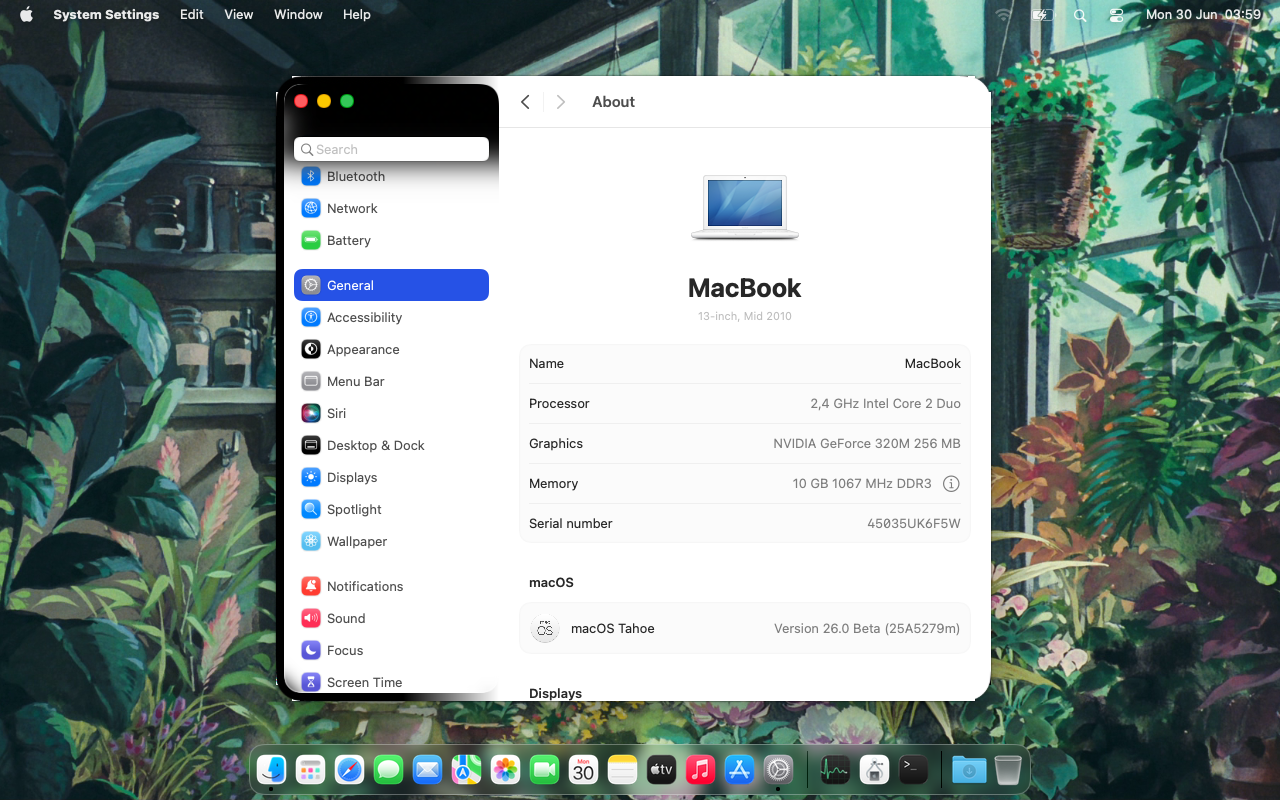Open Screen Time in sidebar
The height and width of the screenshot is (800, 1280).
point(391,682)
